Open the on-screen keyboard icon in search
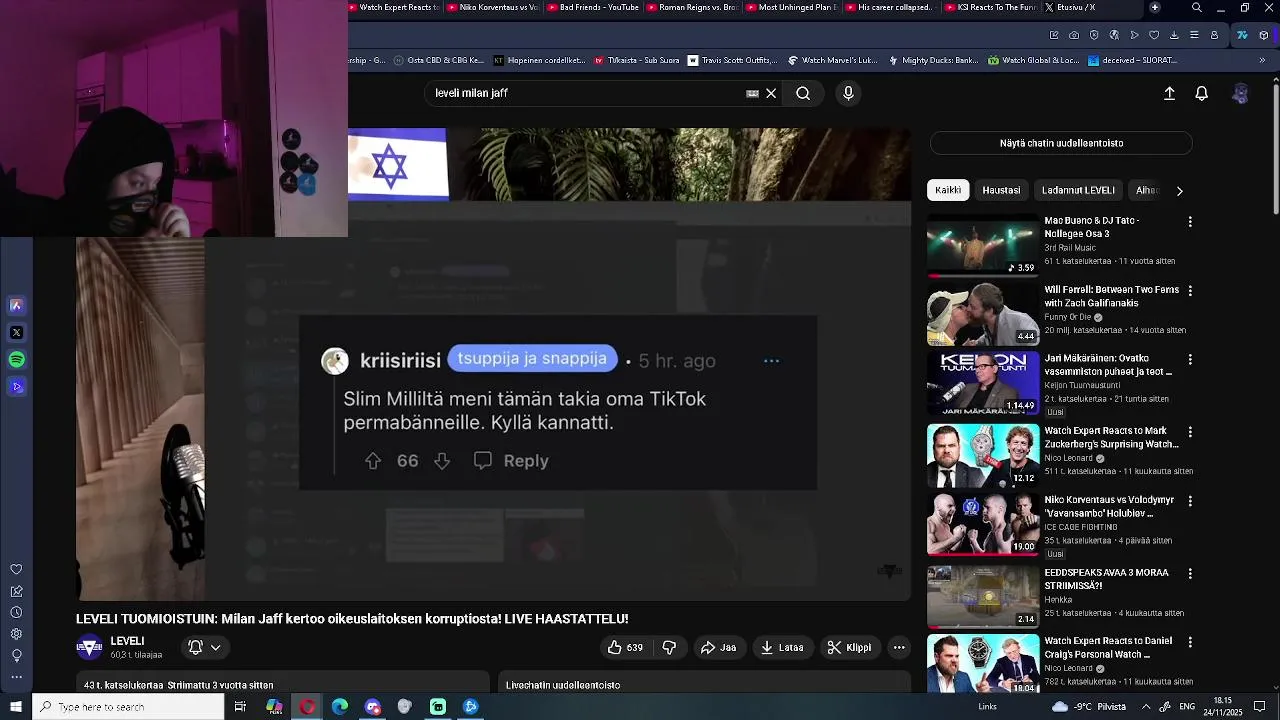The image size is (1280, 720). [752, 93]
